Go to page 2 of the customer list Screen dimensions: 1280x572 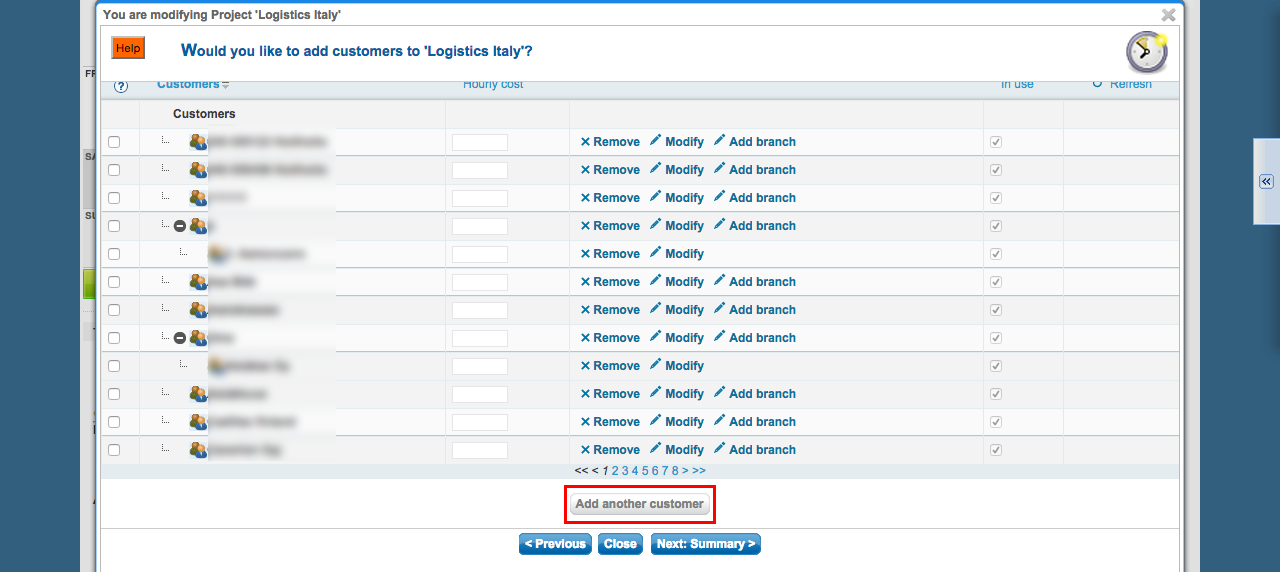pos(616,470)
